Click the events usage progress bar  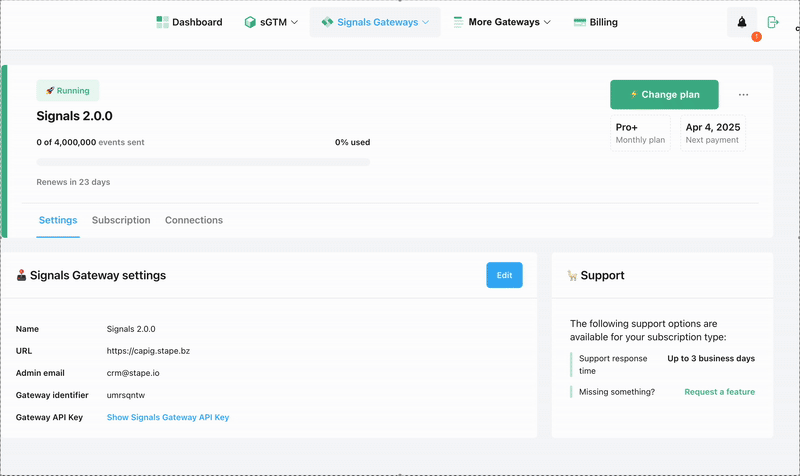[203, 162]
